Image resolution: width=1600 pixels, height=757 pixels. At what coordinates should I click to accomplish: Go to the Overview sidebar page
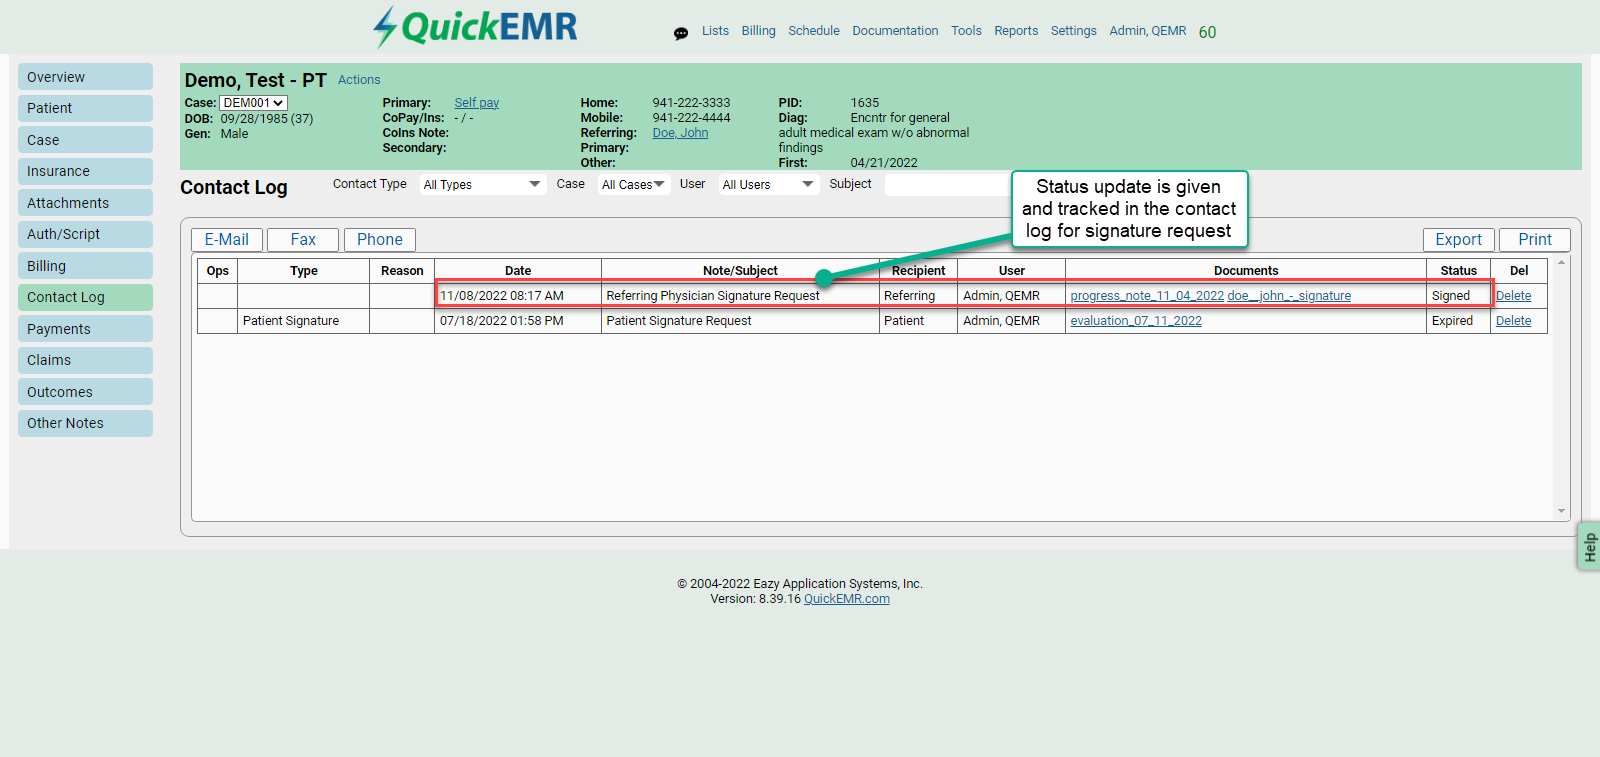pos(85,77)
